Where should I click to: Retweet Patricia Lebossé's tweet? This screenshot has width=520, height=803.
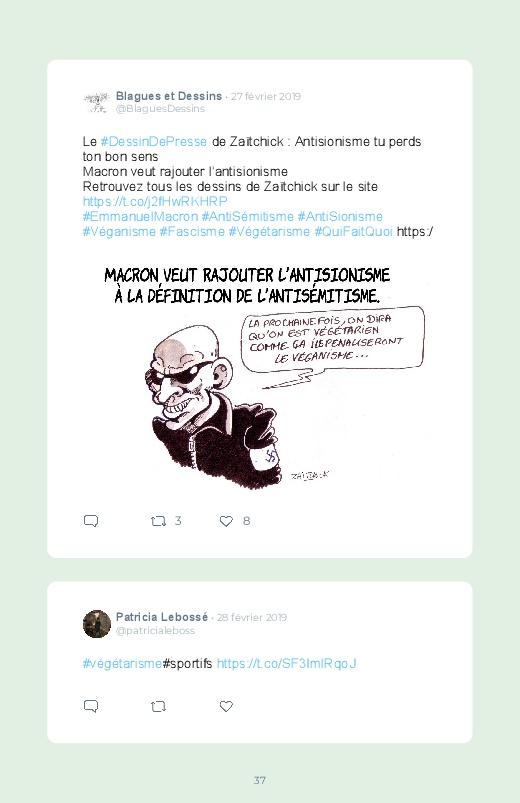click(158, 707)
